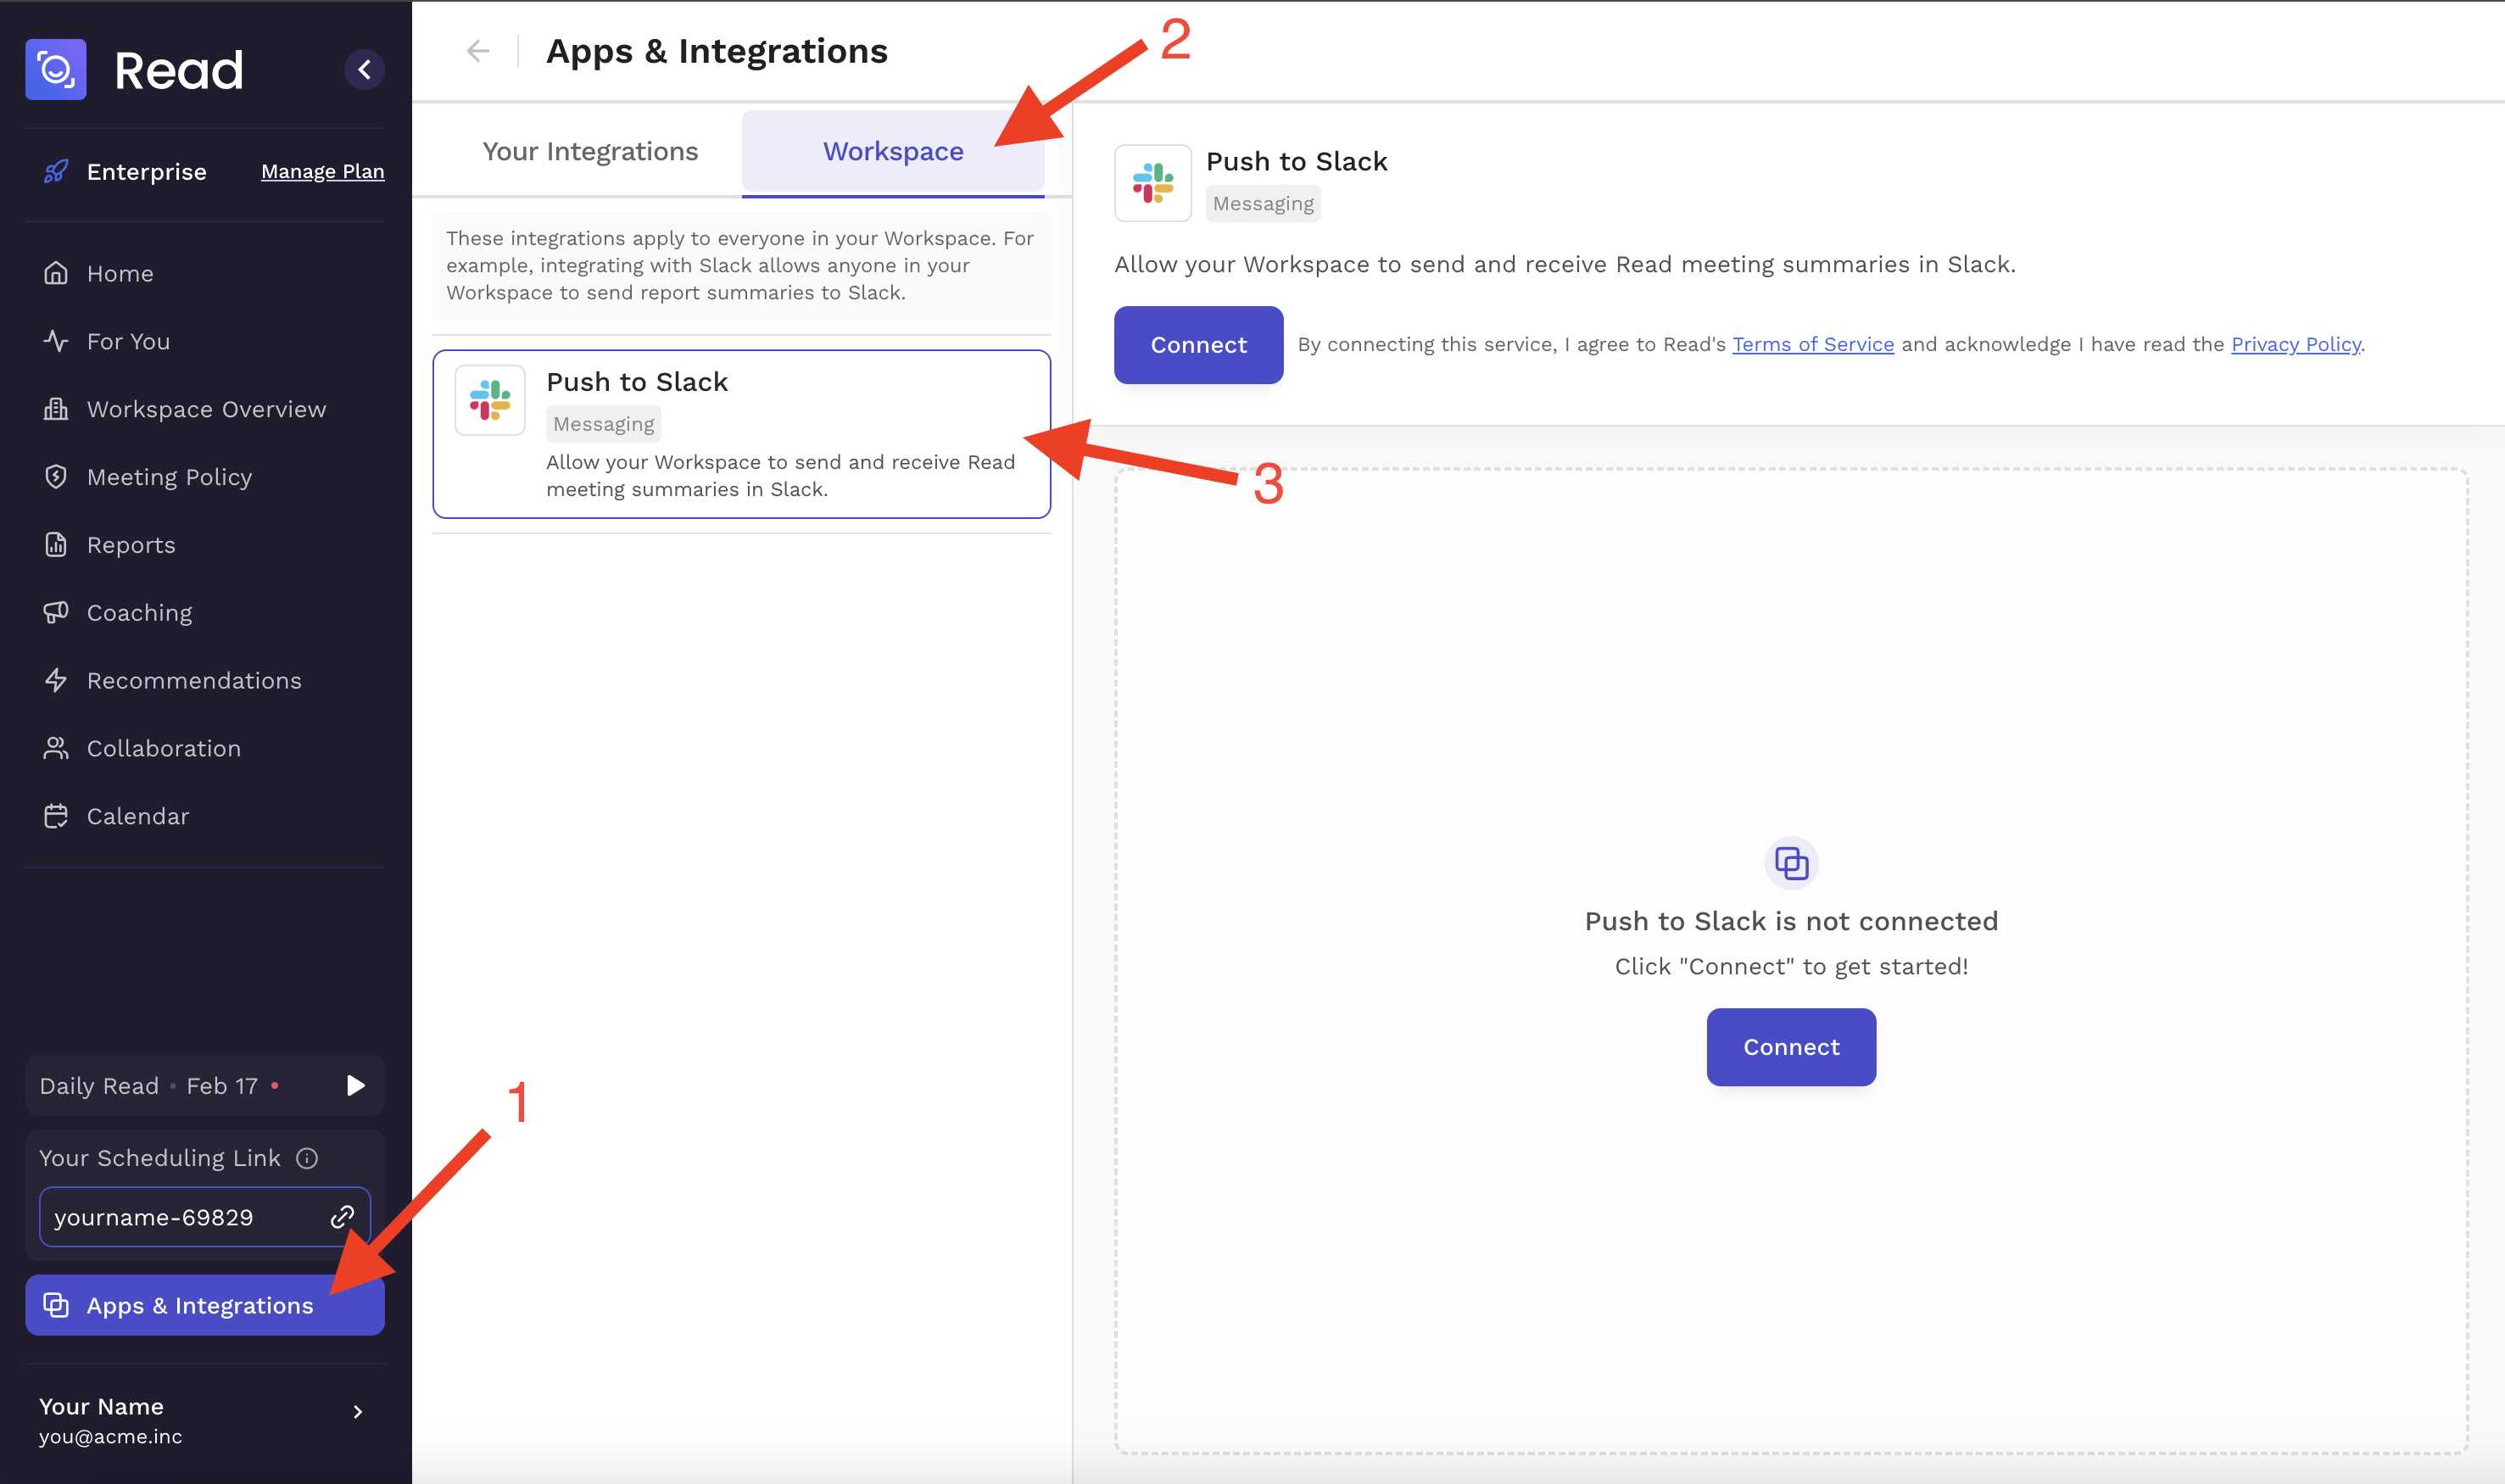
Task: Click the top Connect button
Action: coord(1199,345)
